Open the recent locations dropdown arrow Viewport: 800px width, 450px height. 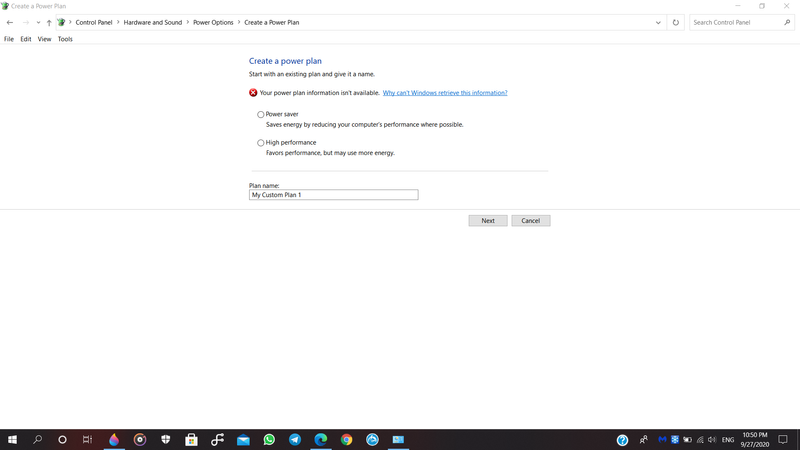click(38, 22)
